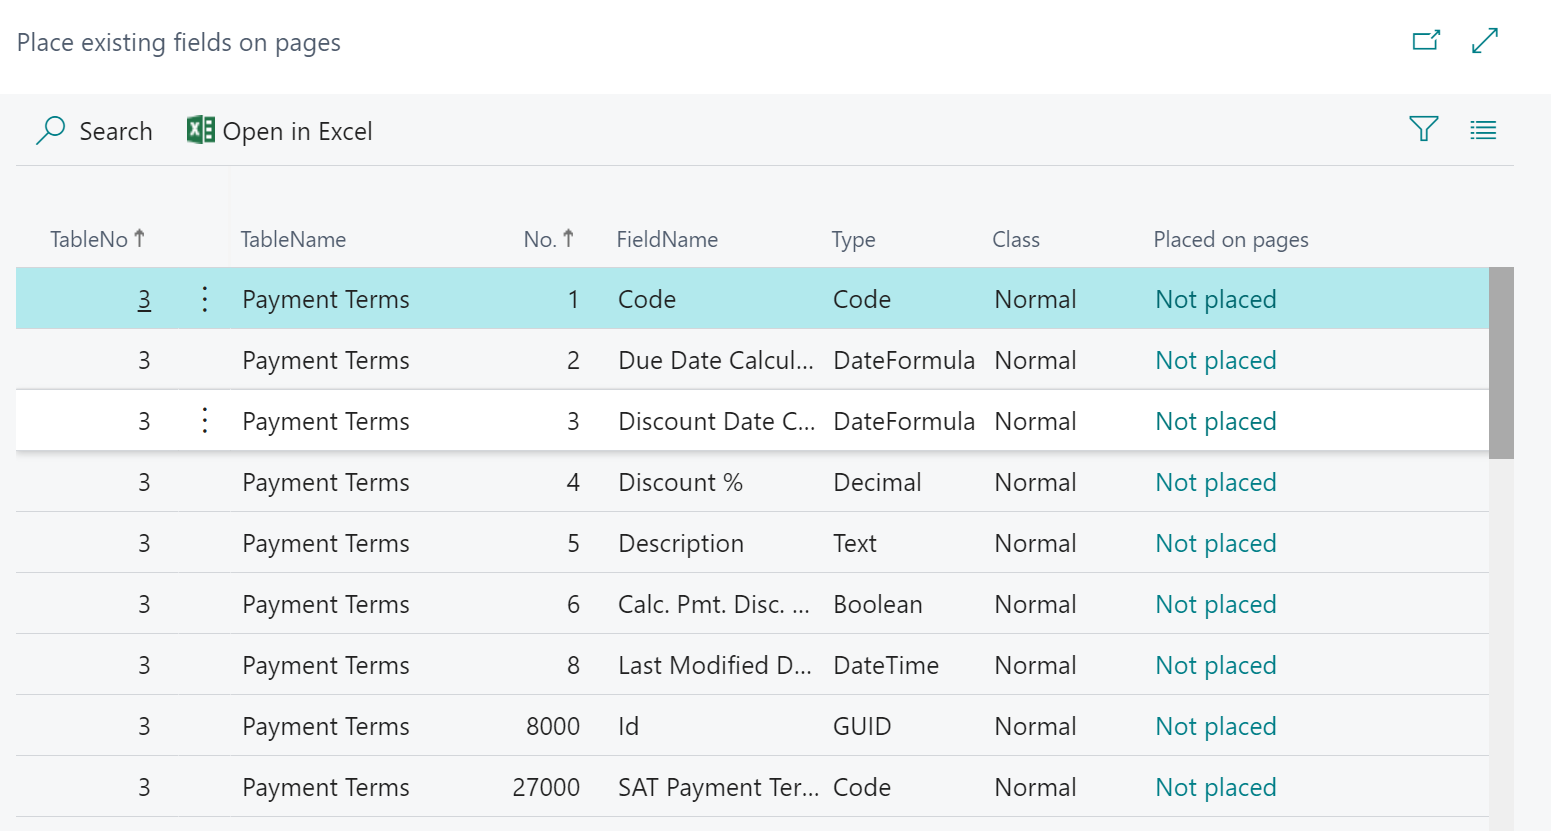Select the Last Modified D... field row
This screenshot has width=1551, height=831.
coord(752,665)
